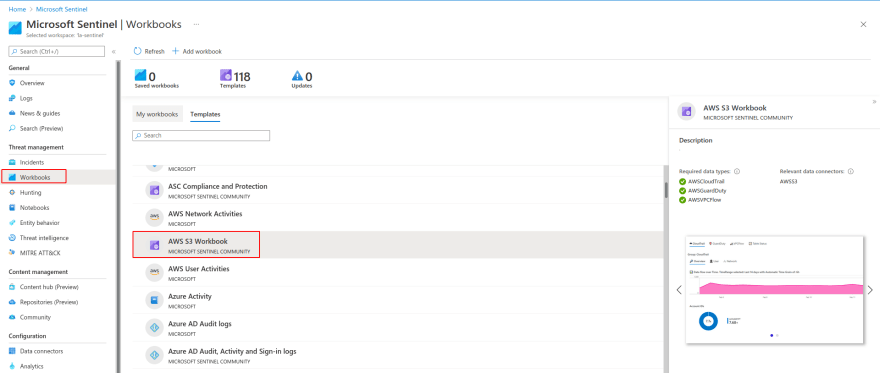Open News & guides icon
The width and height of the screenshot is (880, 373).
(x=12, y=113)
